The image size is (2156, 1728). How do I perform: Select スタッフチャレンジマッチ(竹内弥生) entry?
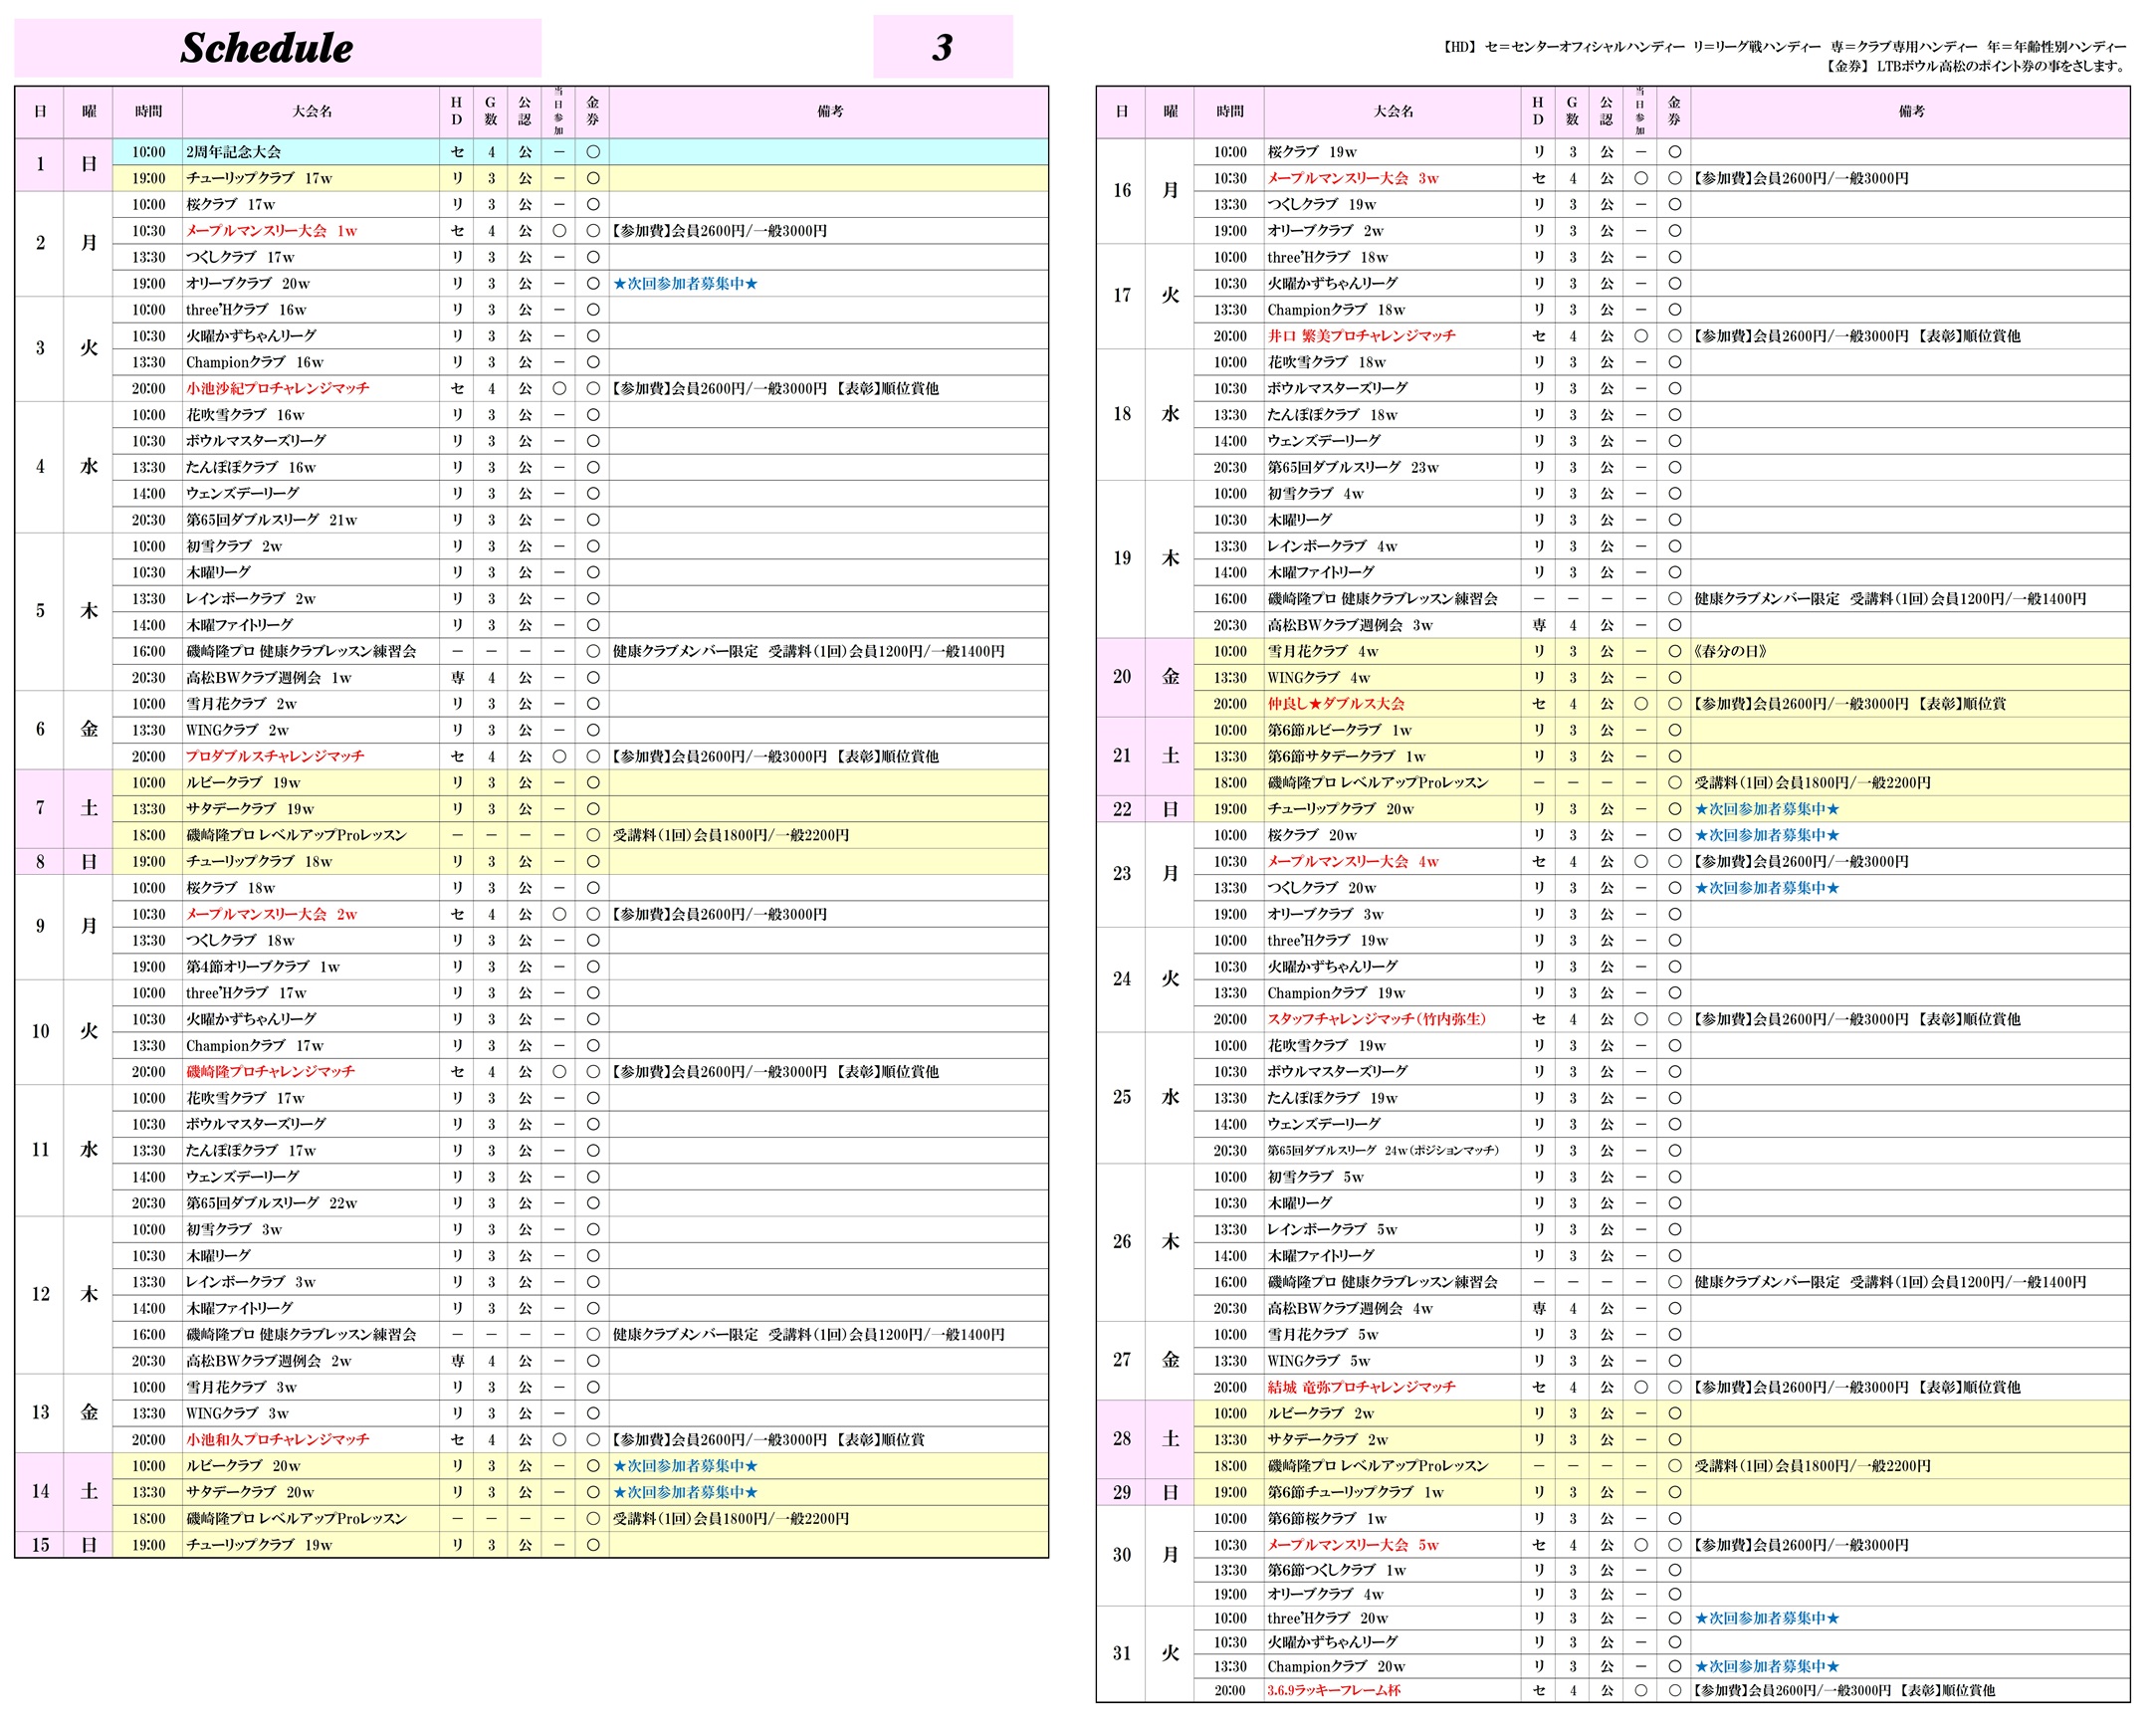[1376, 1019]
